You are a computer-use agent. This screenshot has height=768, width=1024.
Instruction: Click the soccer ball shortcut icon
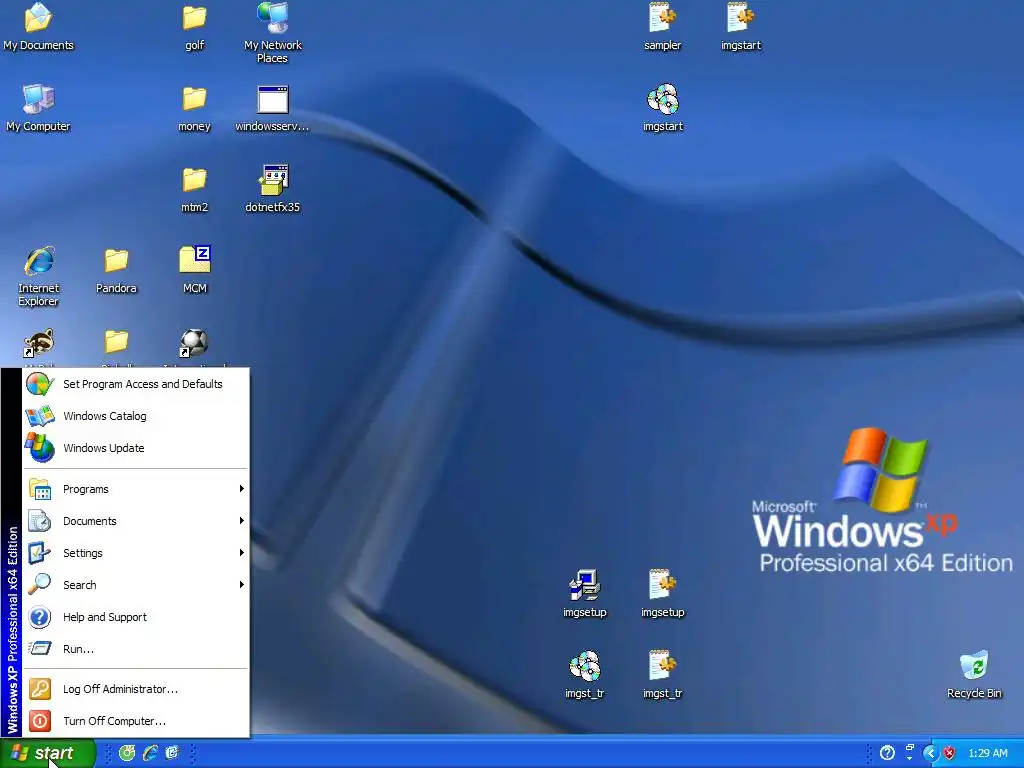(x=194, y=343)
